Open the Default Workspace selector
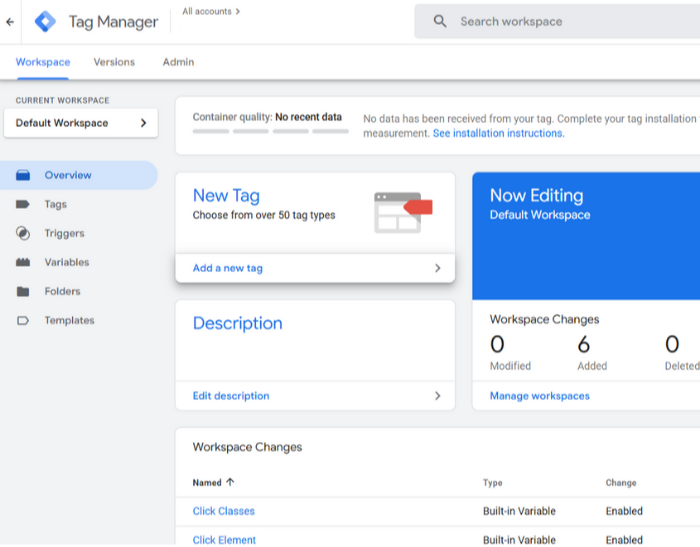 point(81,123)
